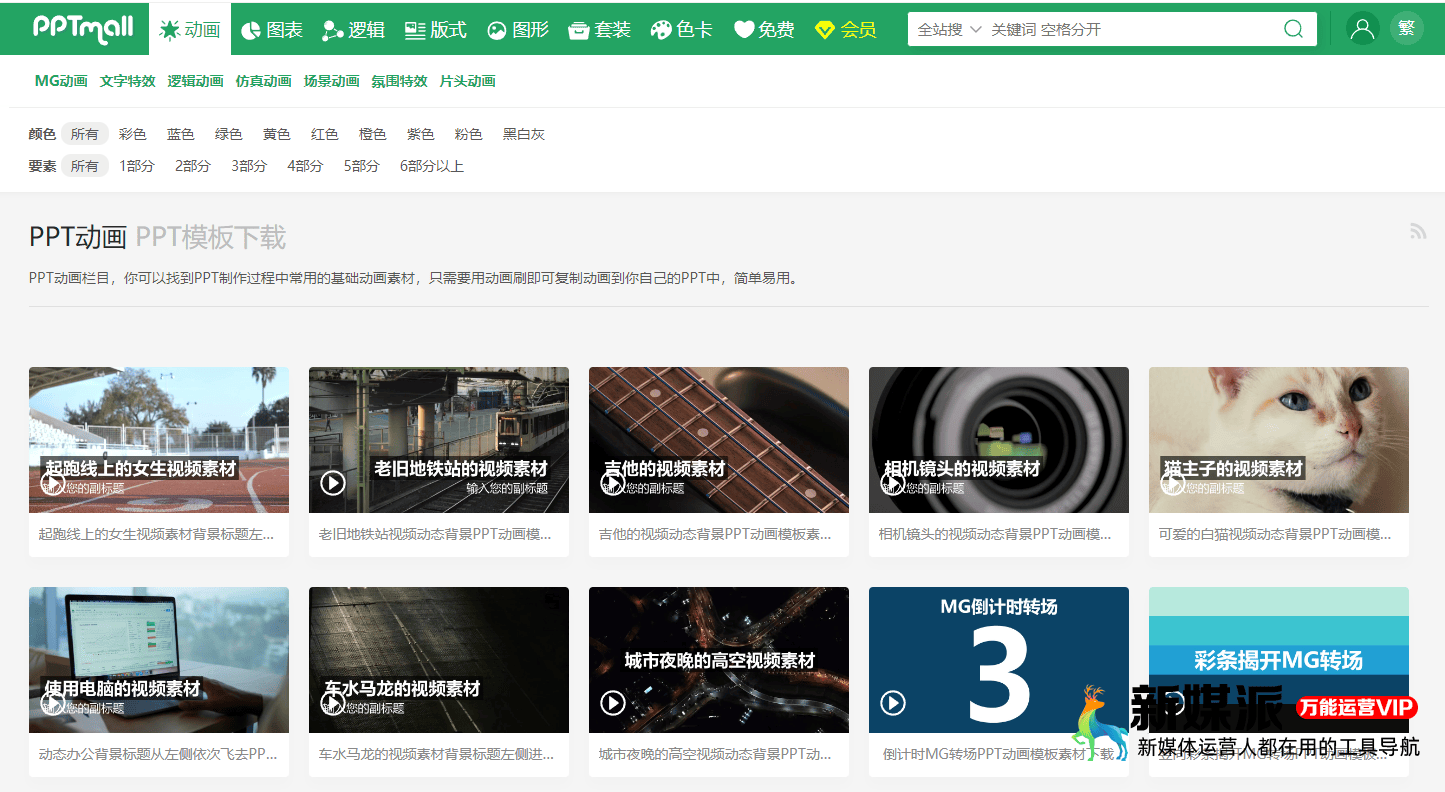Play the 猫主子的视频素材 video preview
Screen dimensions: 1445x792
1172,481
